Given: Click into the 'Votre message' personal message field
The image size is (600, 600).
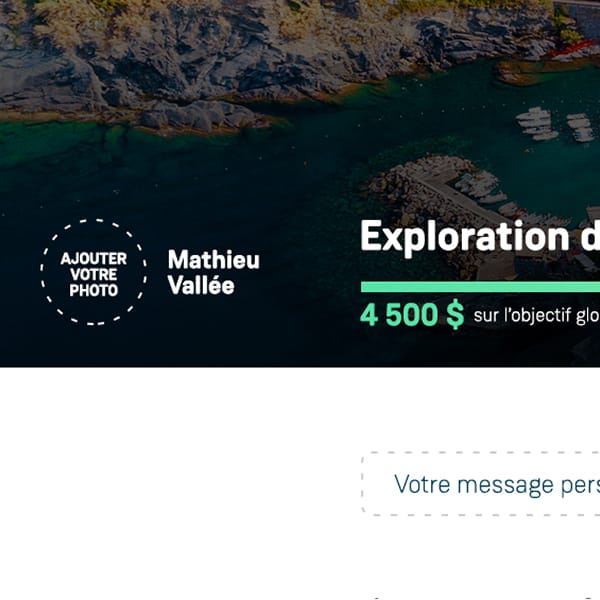Looking at the screenshot, I should 481,484.
